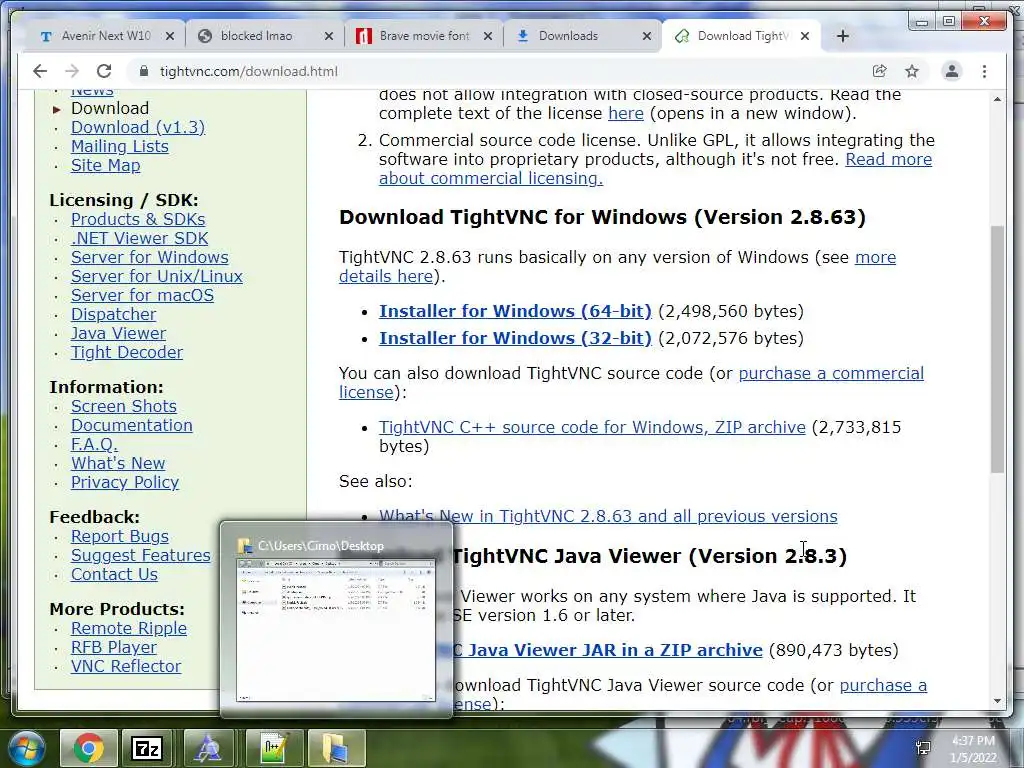Image resolution: width=1024 pixels, height=768 pixels.
Task: Close the blocked lmao tab
Action: tap(329, 37)
